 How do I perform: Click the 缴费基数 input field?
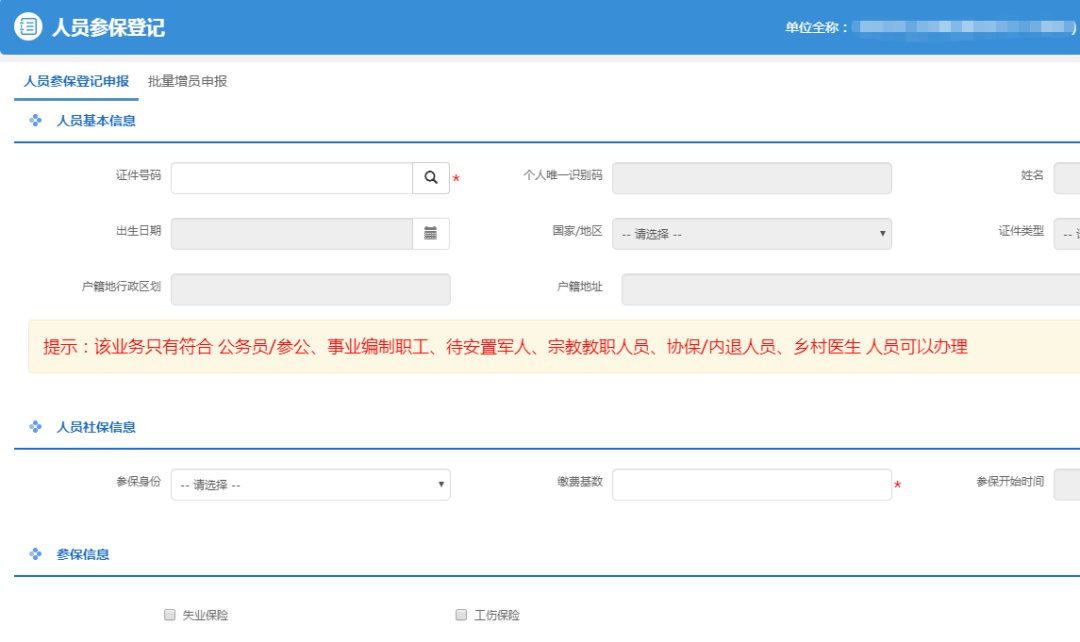pyautogui.click(x=751, y=485)
